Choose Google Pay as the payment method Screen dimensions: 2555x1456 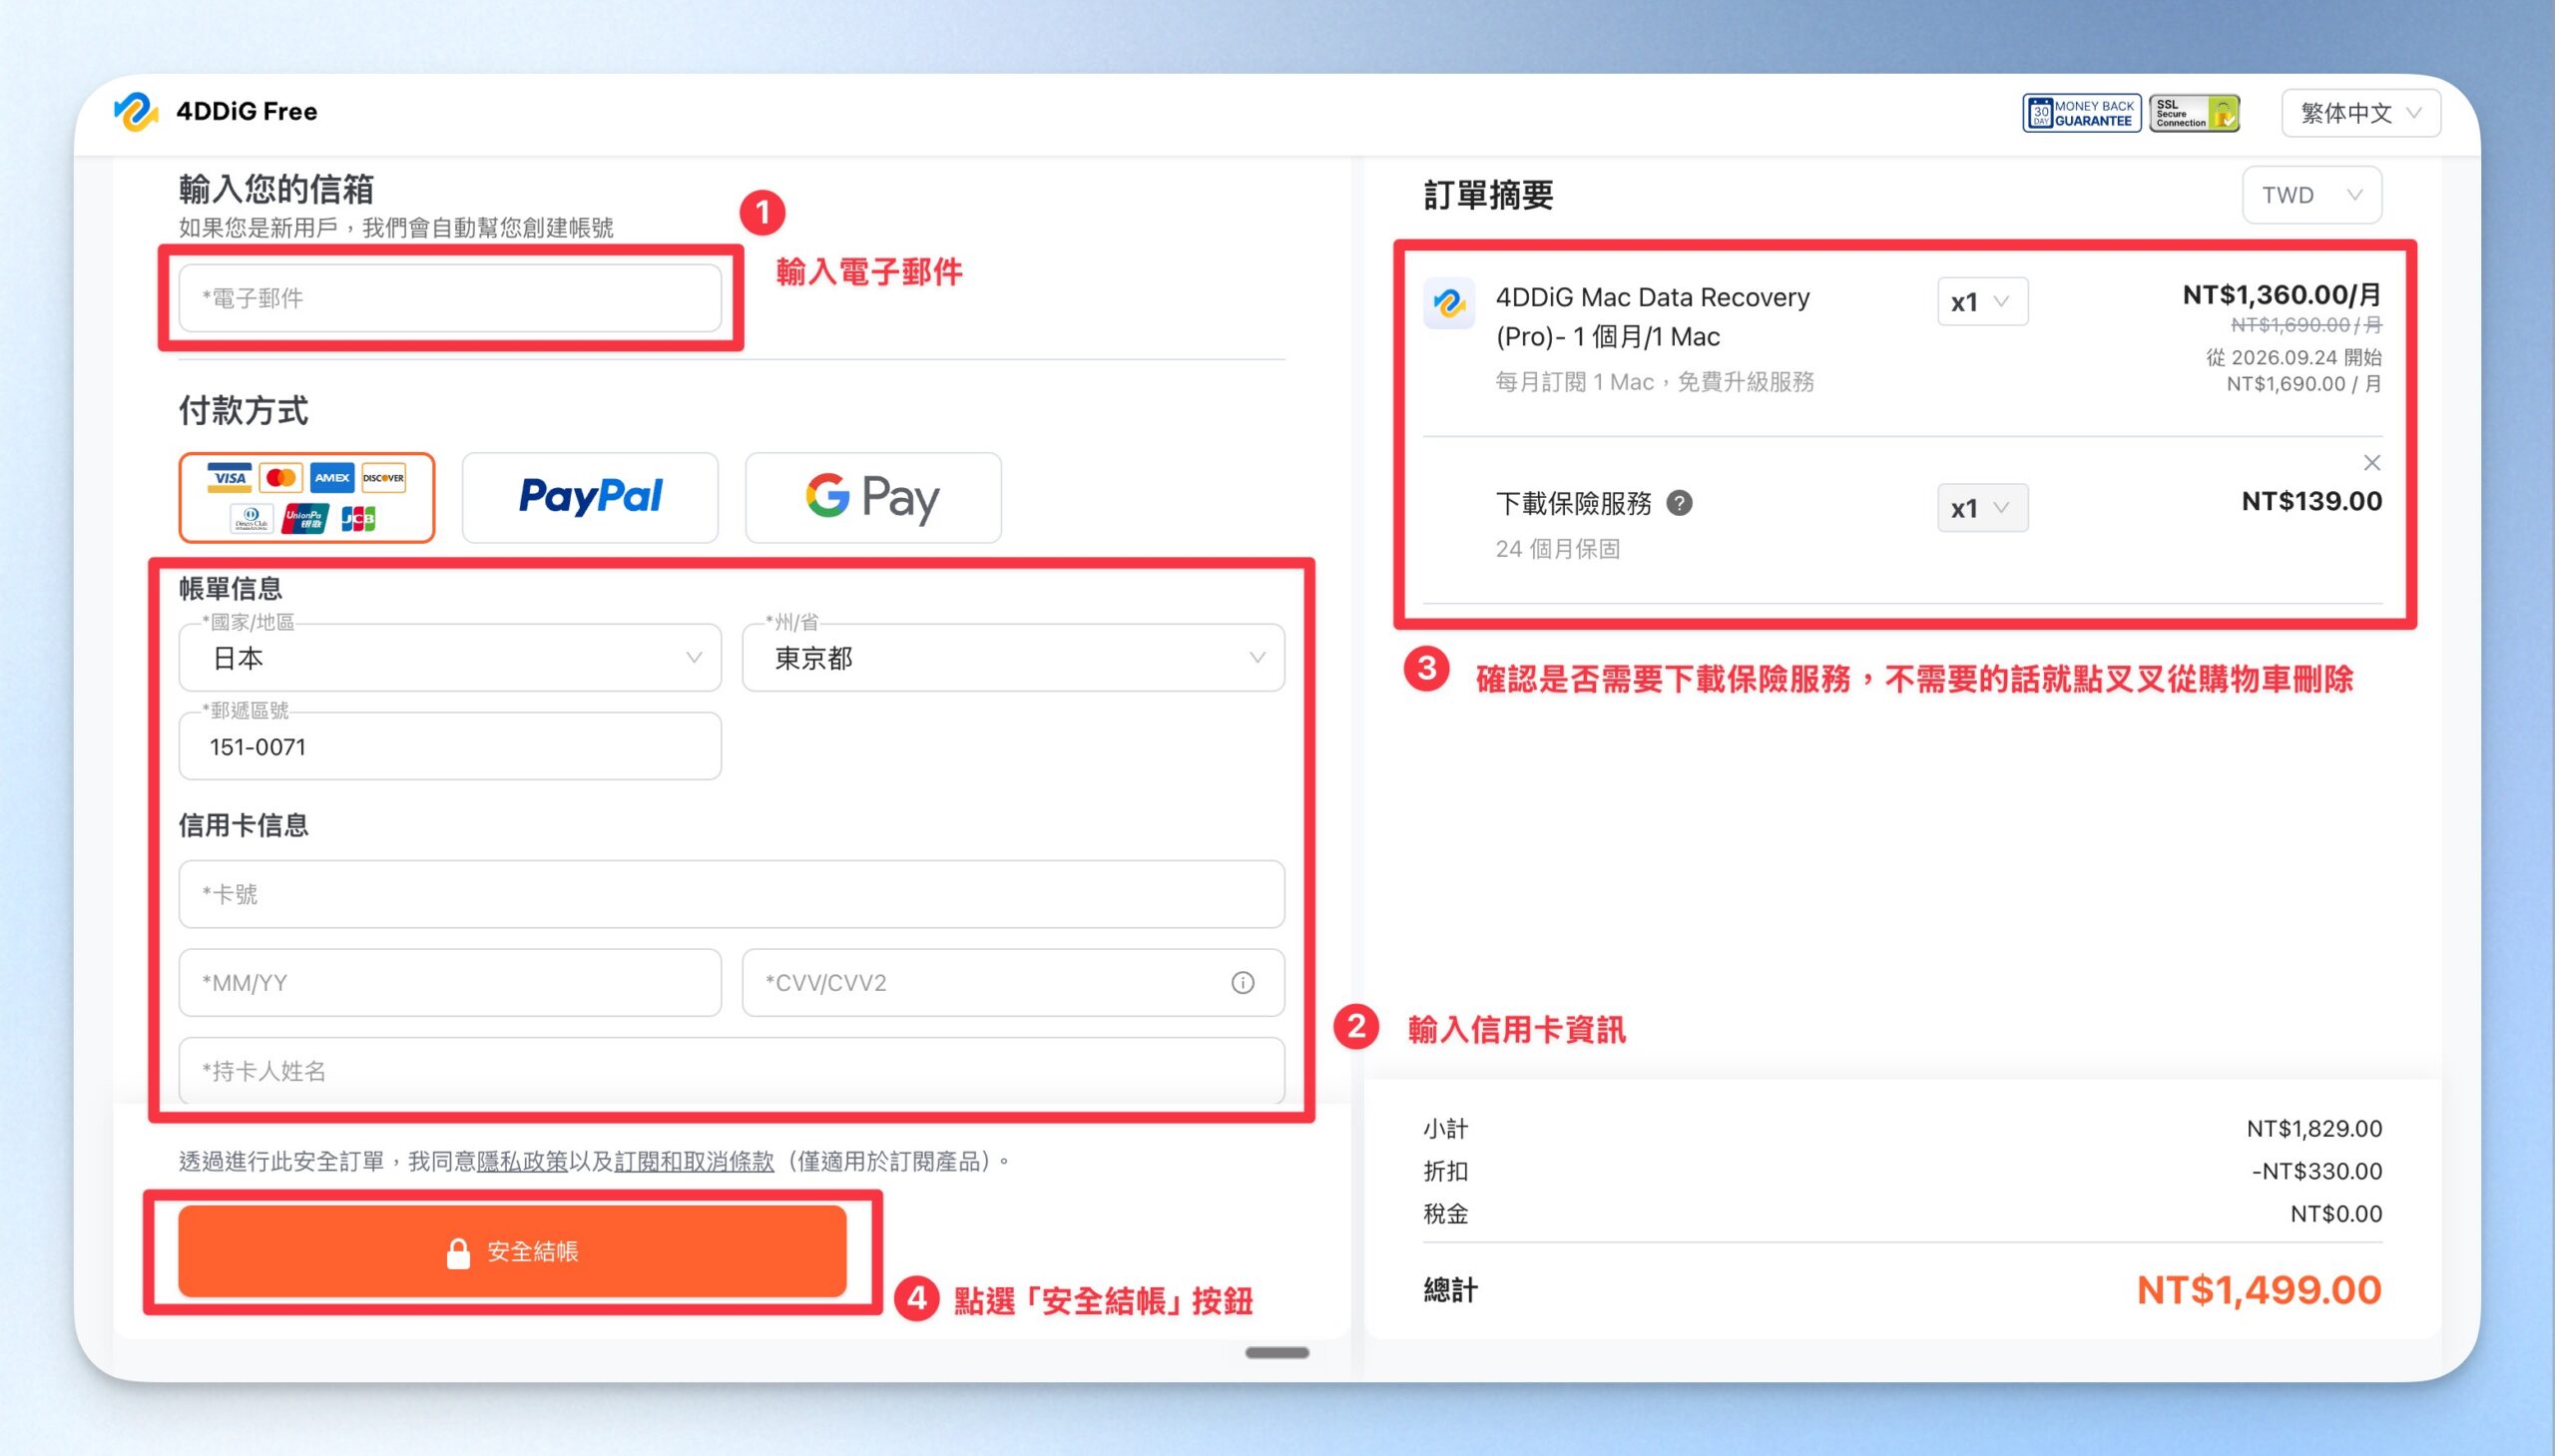pyautogui.click(x=873, y=497)
